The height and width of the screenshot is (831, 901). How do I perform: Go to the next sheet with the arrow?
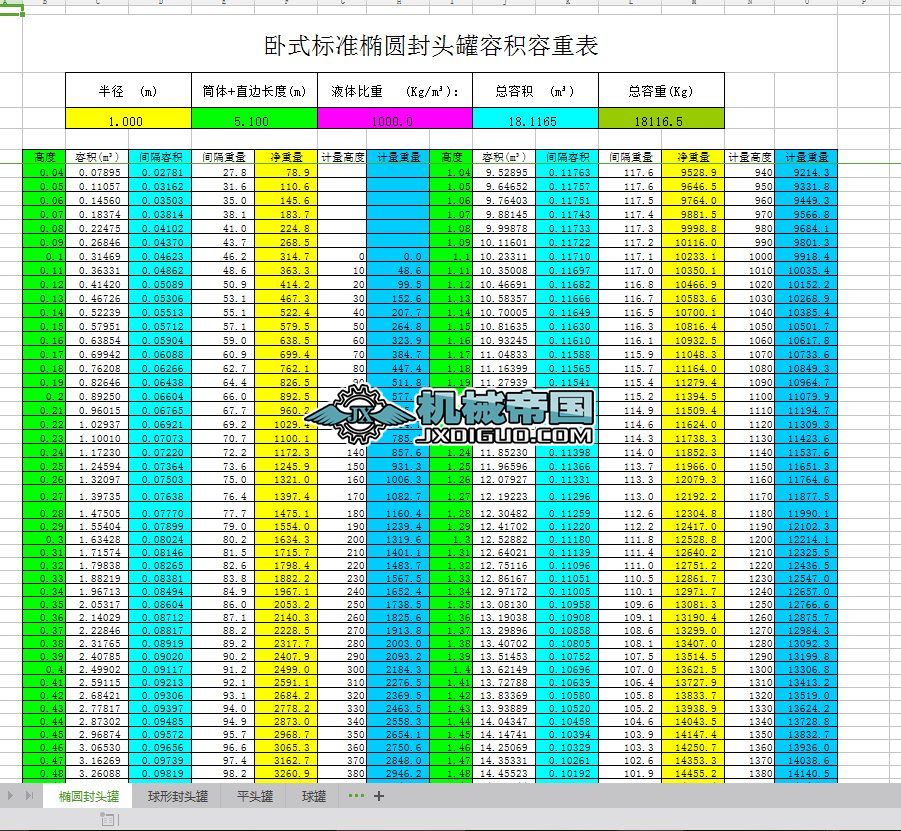10,796
